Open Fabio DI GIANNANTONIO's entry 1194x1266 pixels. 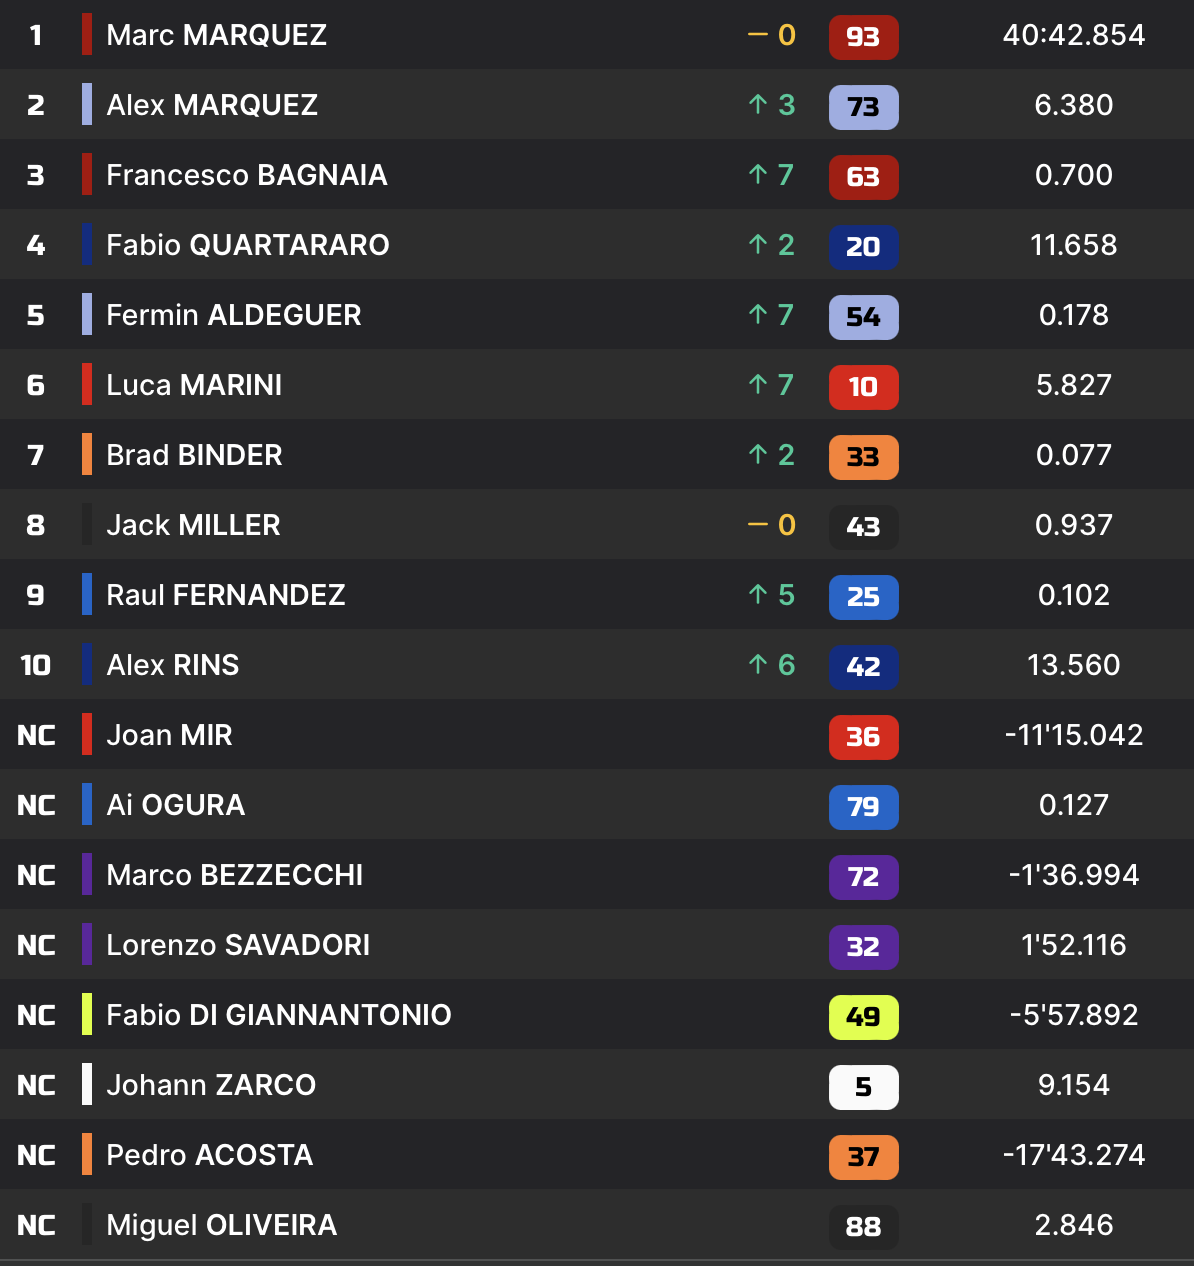pyautogui.click(x=279, y=1015)
